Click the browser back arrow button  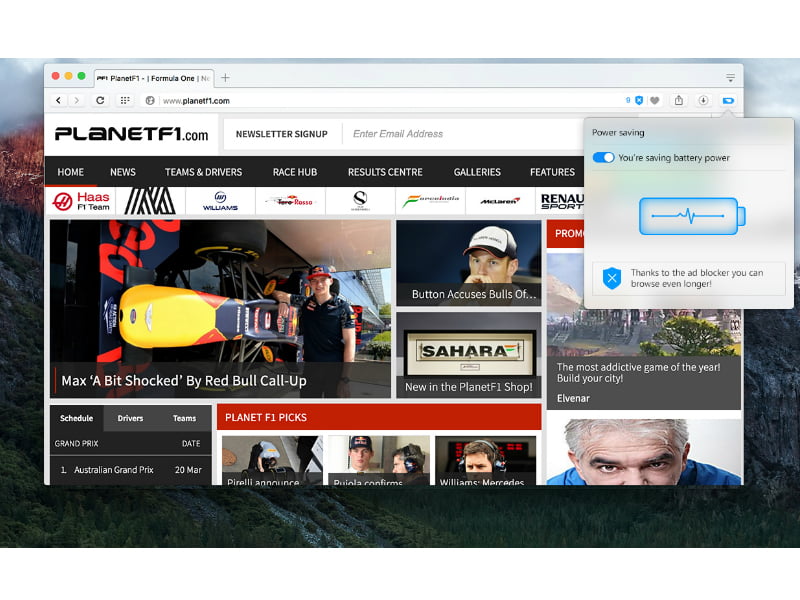click(58, 100)
